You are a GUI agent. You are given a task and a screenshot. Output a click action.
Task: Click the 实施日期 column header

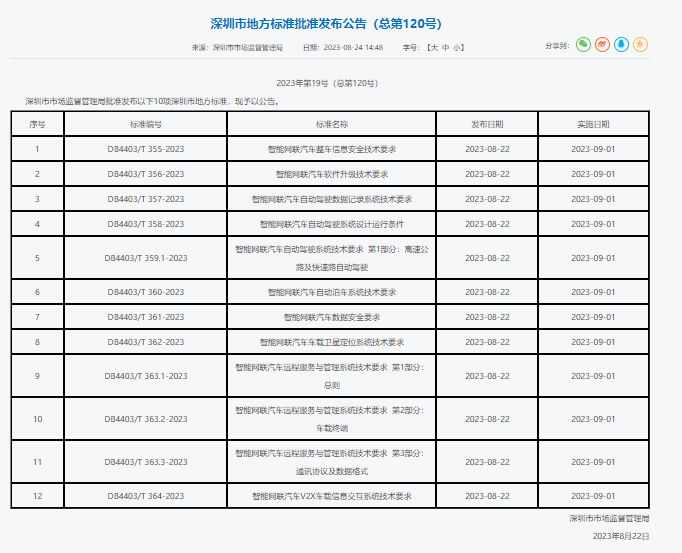pyautogui.click(x=592, y=124)
